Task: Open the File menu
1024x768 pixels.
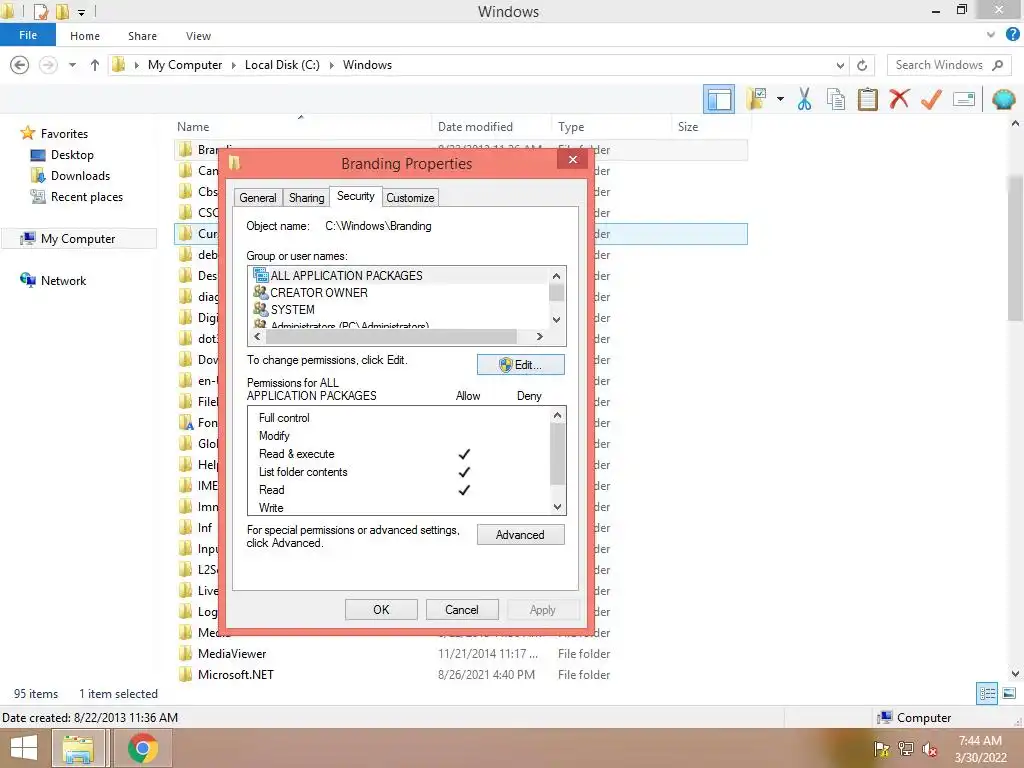Action: (x=28, y=35)
